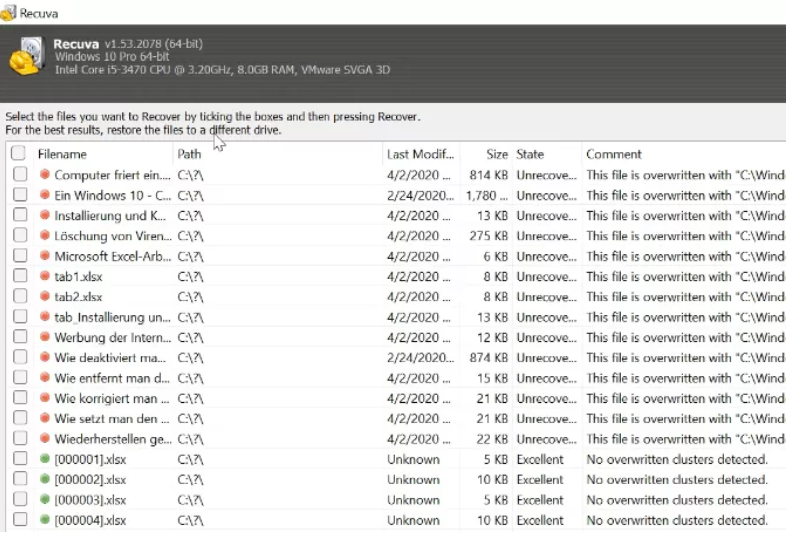Click green status dot beside [000001].xlsx
The image size is (801, 551).
click(x=45, y=459)
